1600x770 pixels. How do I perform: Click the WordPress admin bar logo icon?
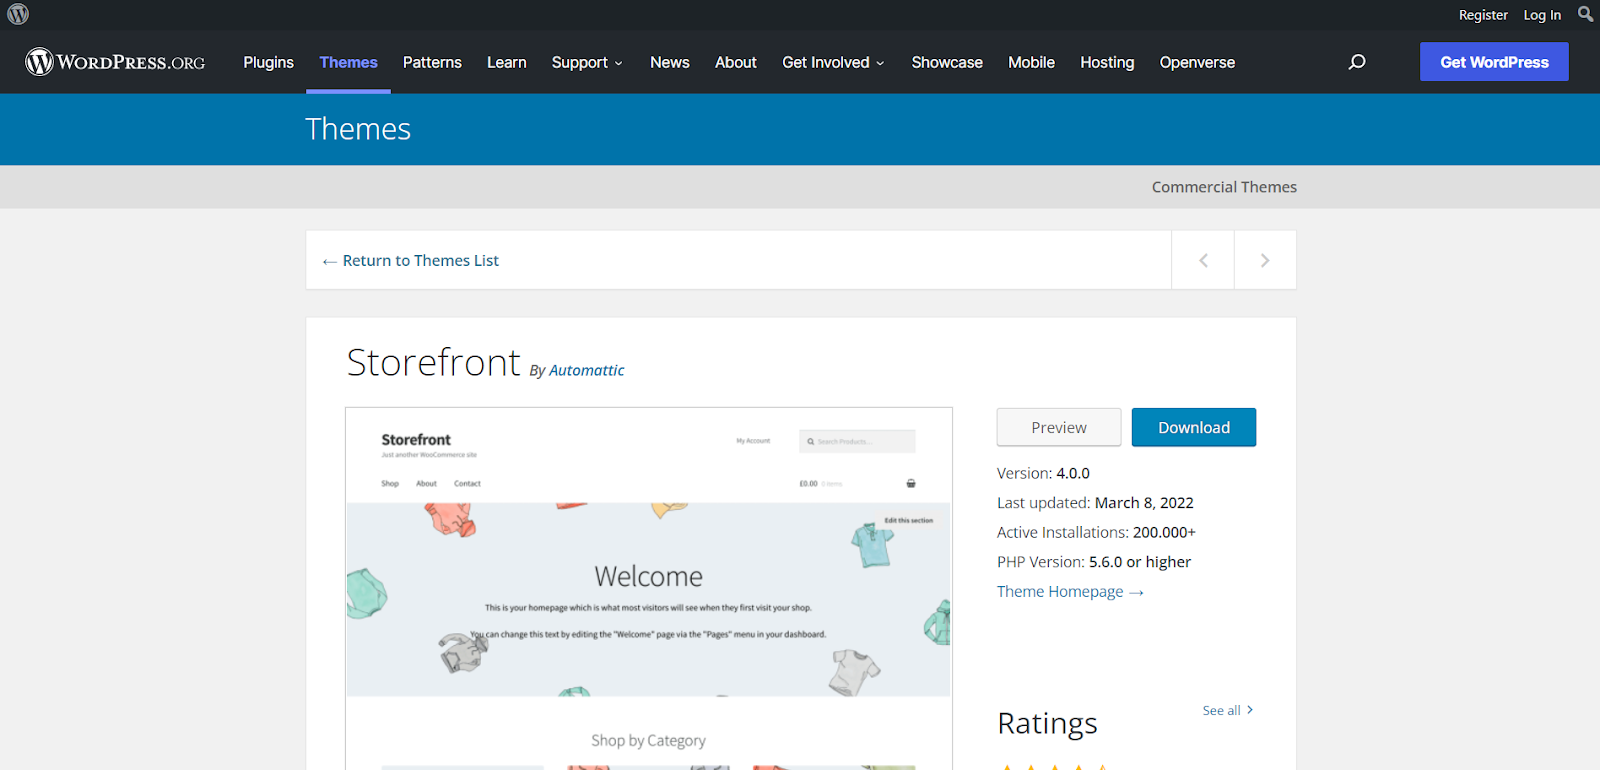click(18, 14)
